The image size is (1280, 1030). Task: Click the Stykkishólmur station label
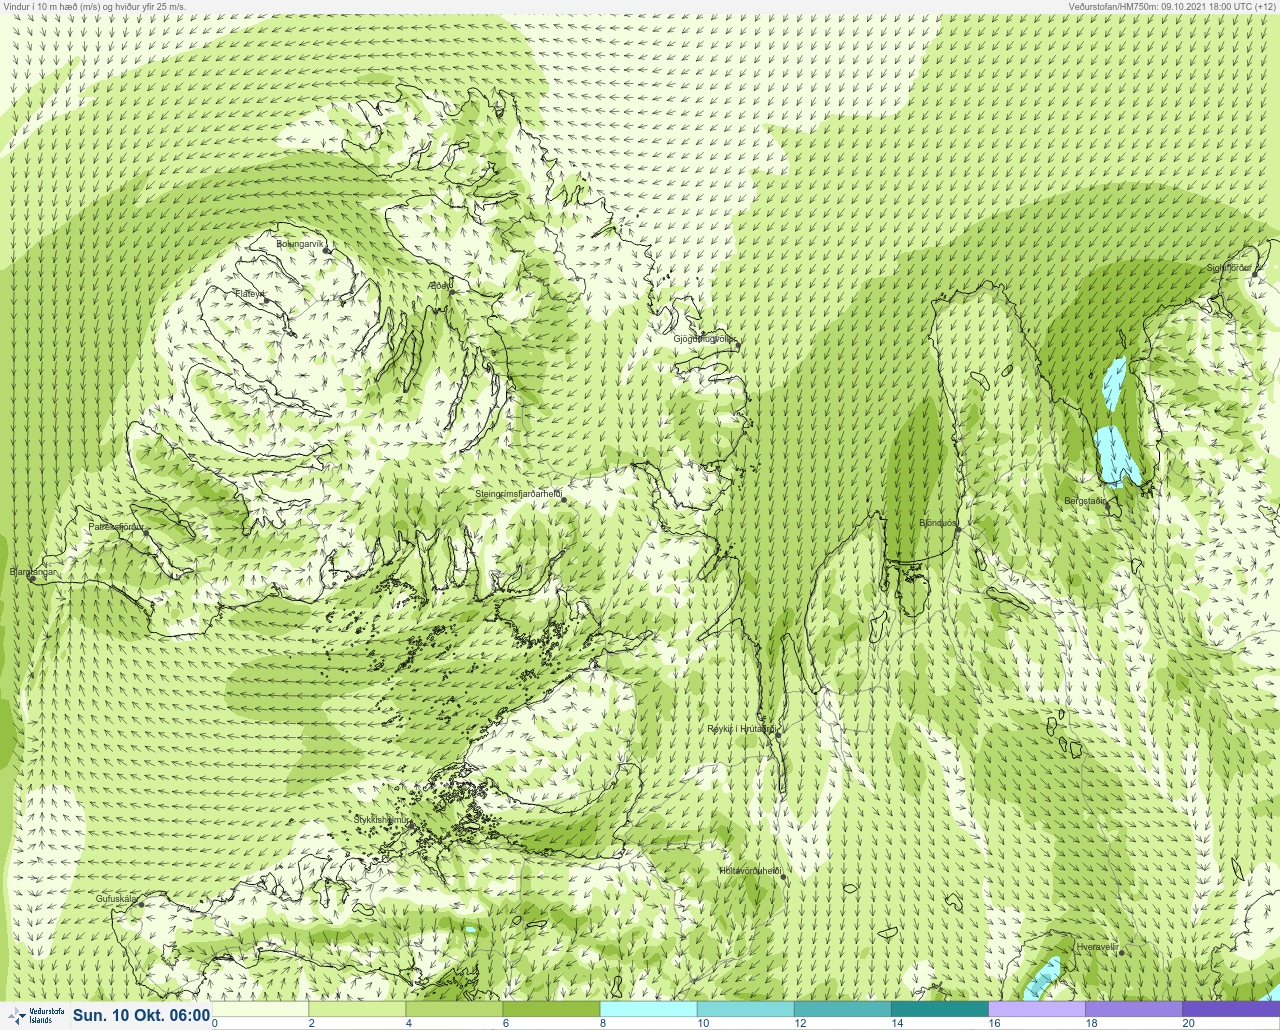[382, 819]
